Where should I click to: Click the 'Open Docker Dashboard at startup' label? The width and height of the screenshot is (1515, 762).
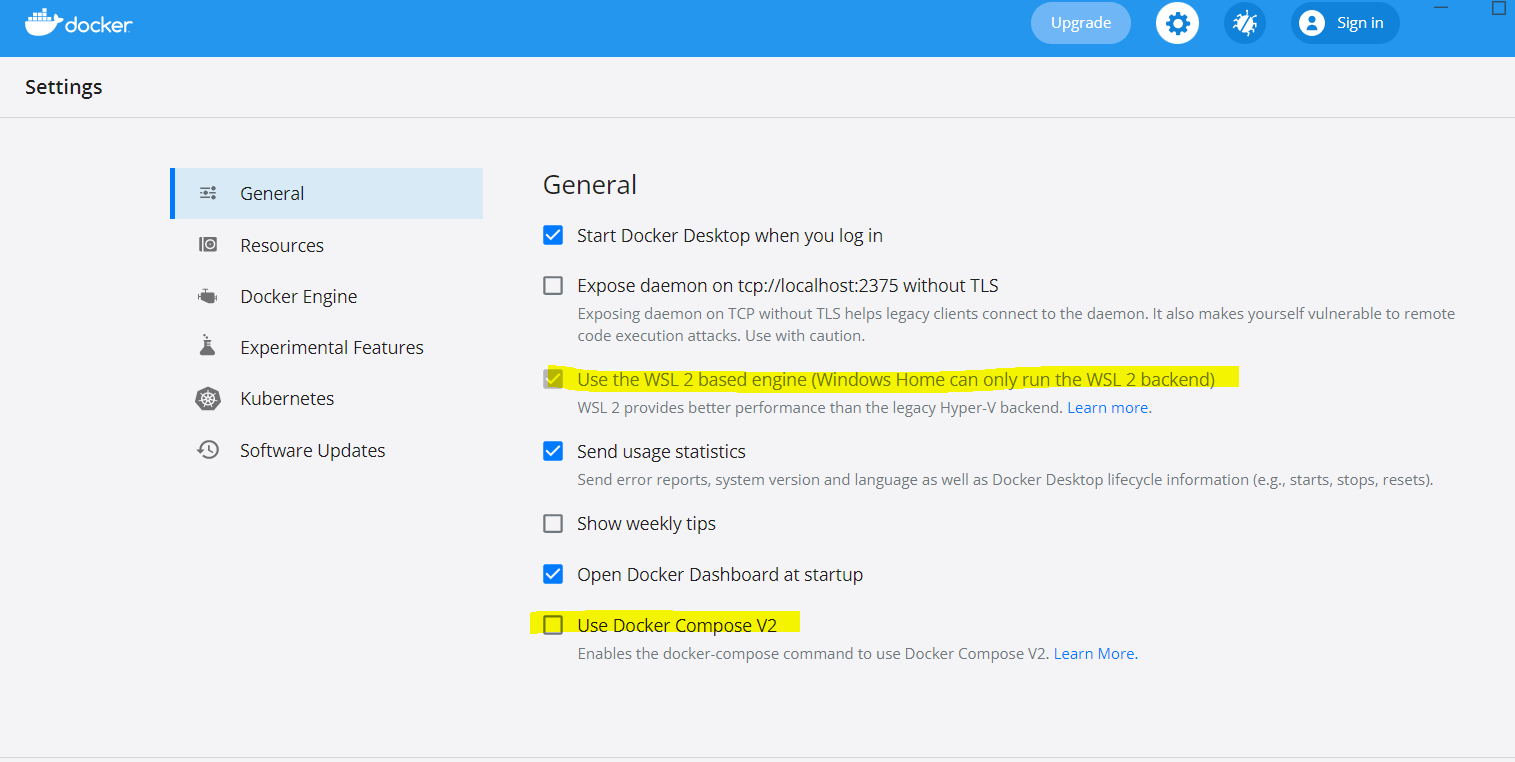(720, 575)
